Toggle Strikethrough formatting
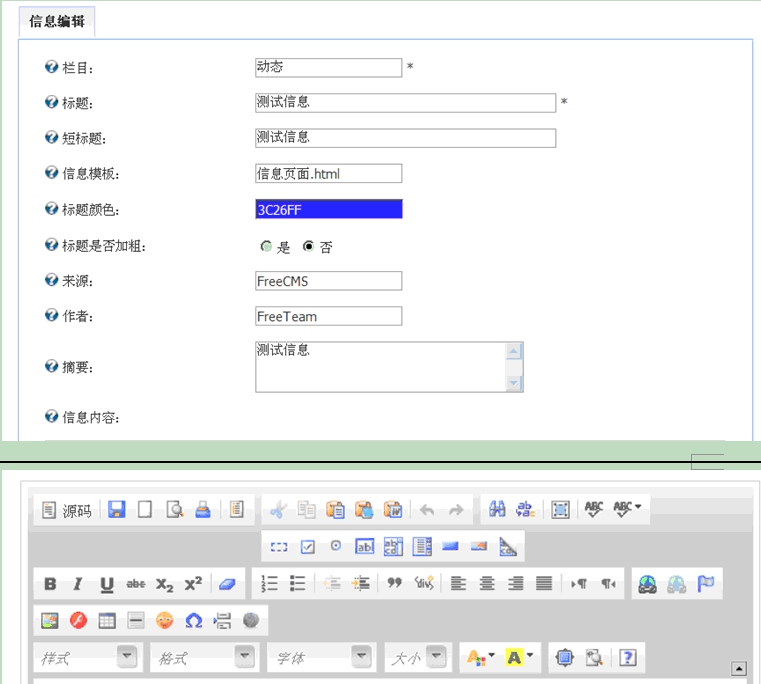761x684 pixels. 135,584
